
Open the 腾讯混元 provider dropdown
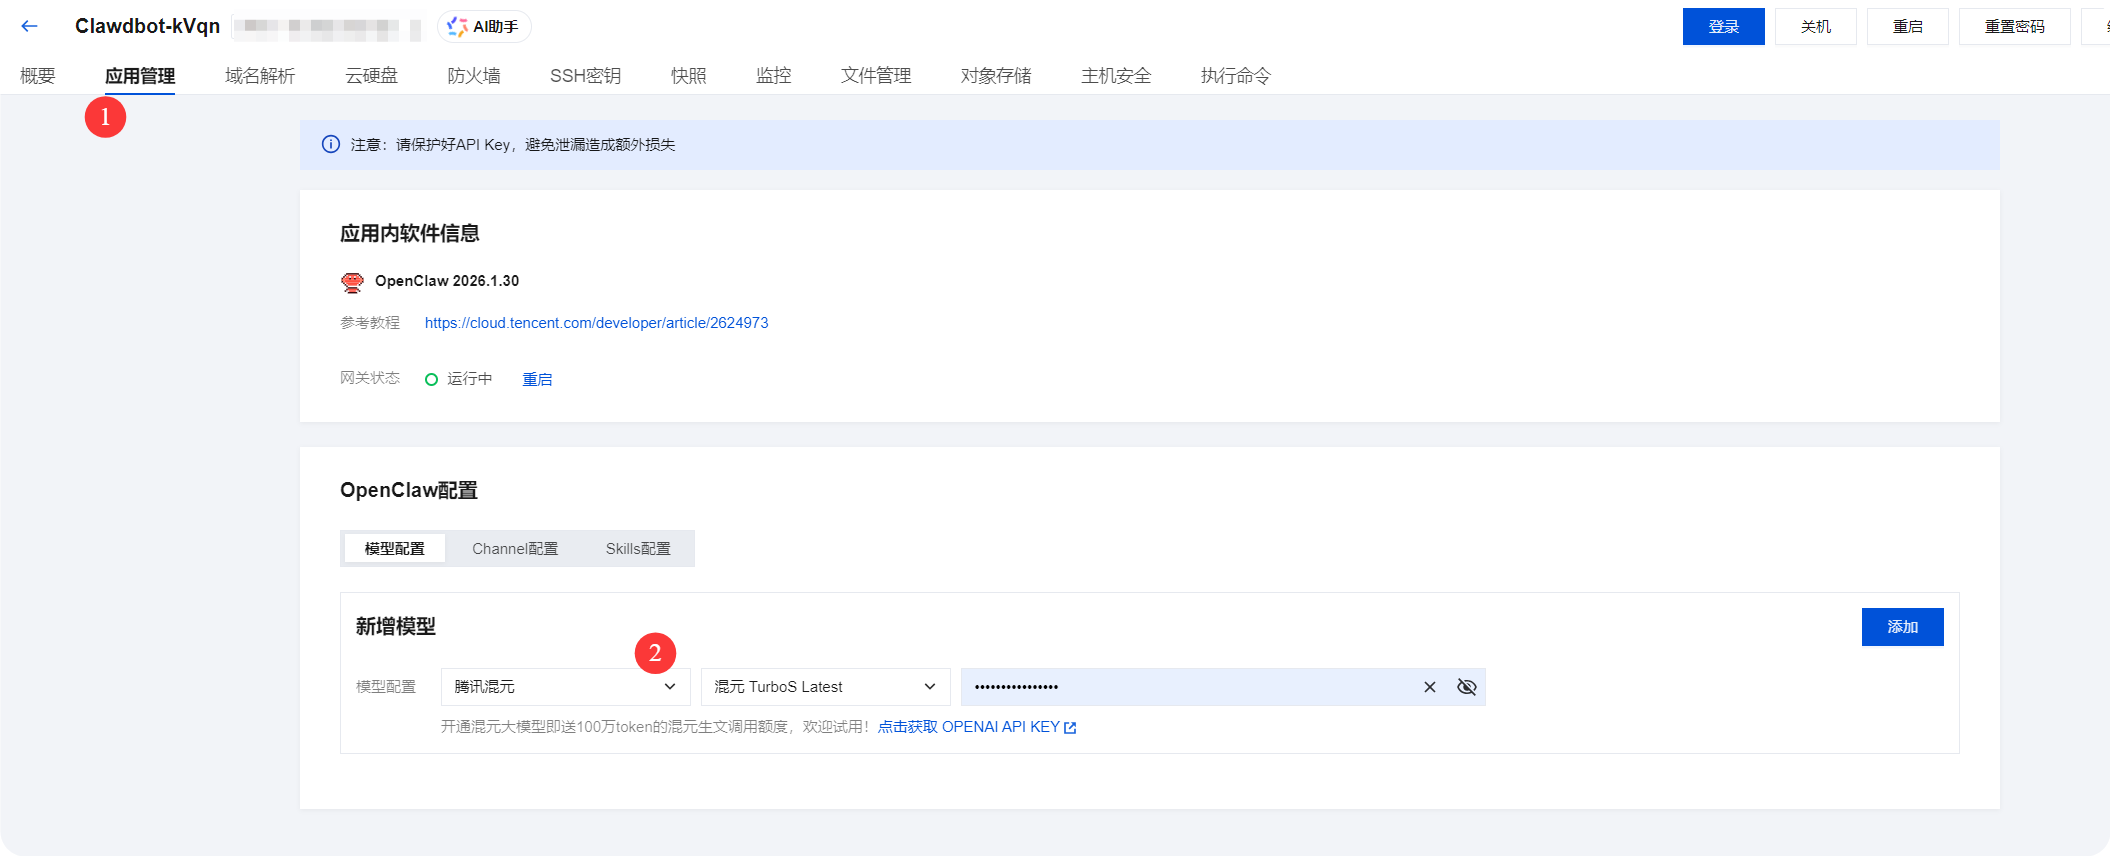[565, 687]
